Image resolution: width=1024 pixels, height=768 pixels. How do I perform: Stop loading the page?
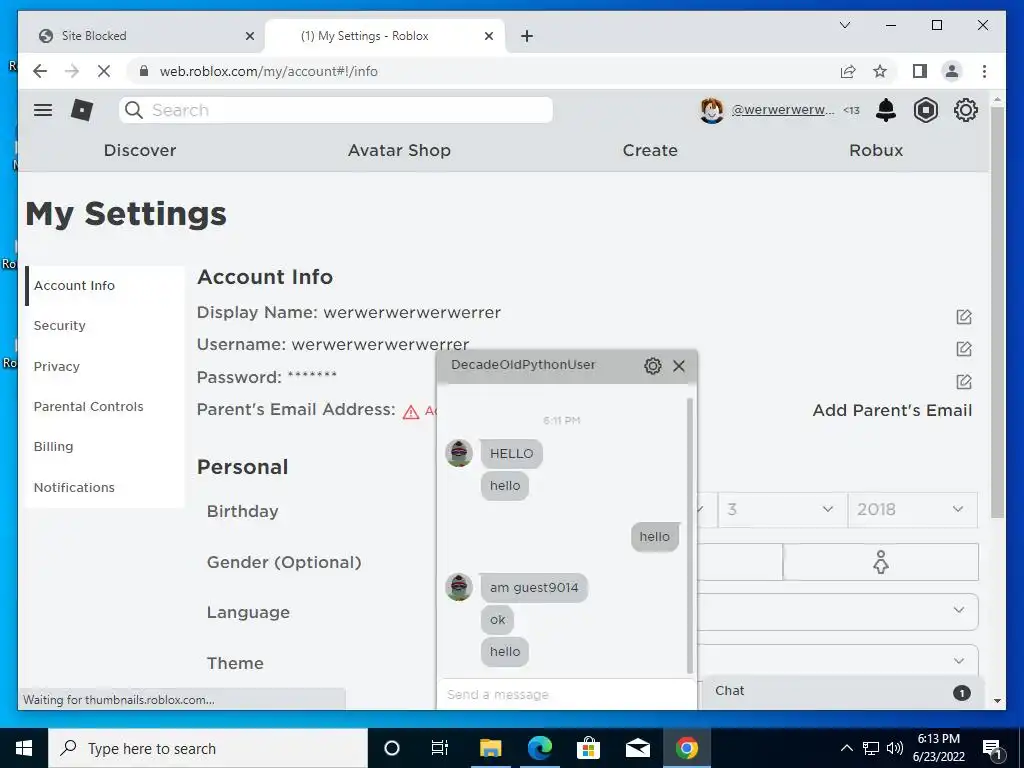(x=104, y=71)
